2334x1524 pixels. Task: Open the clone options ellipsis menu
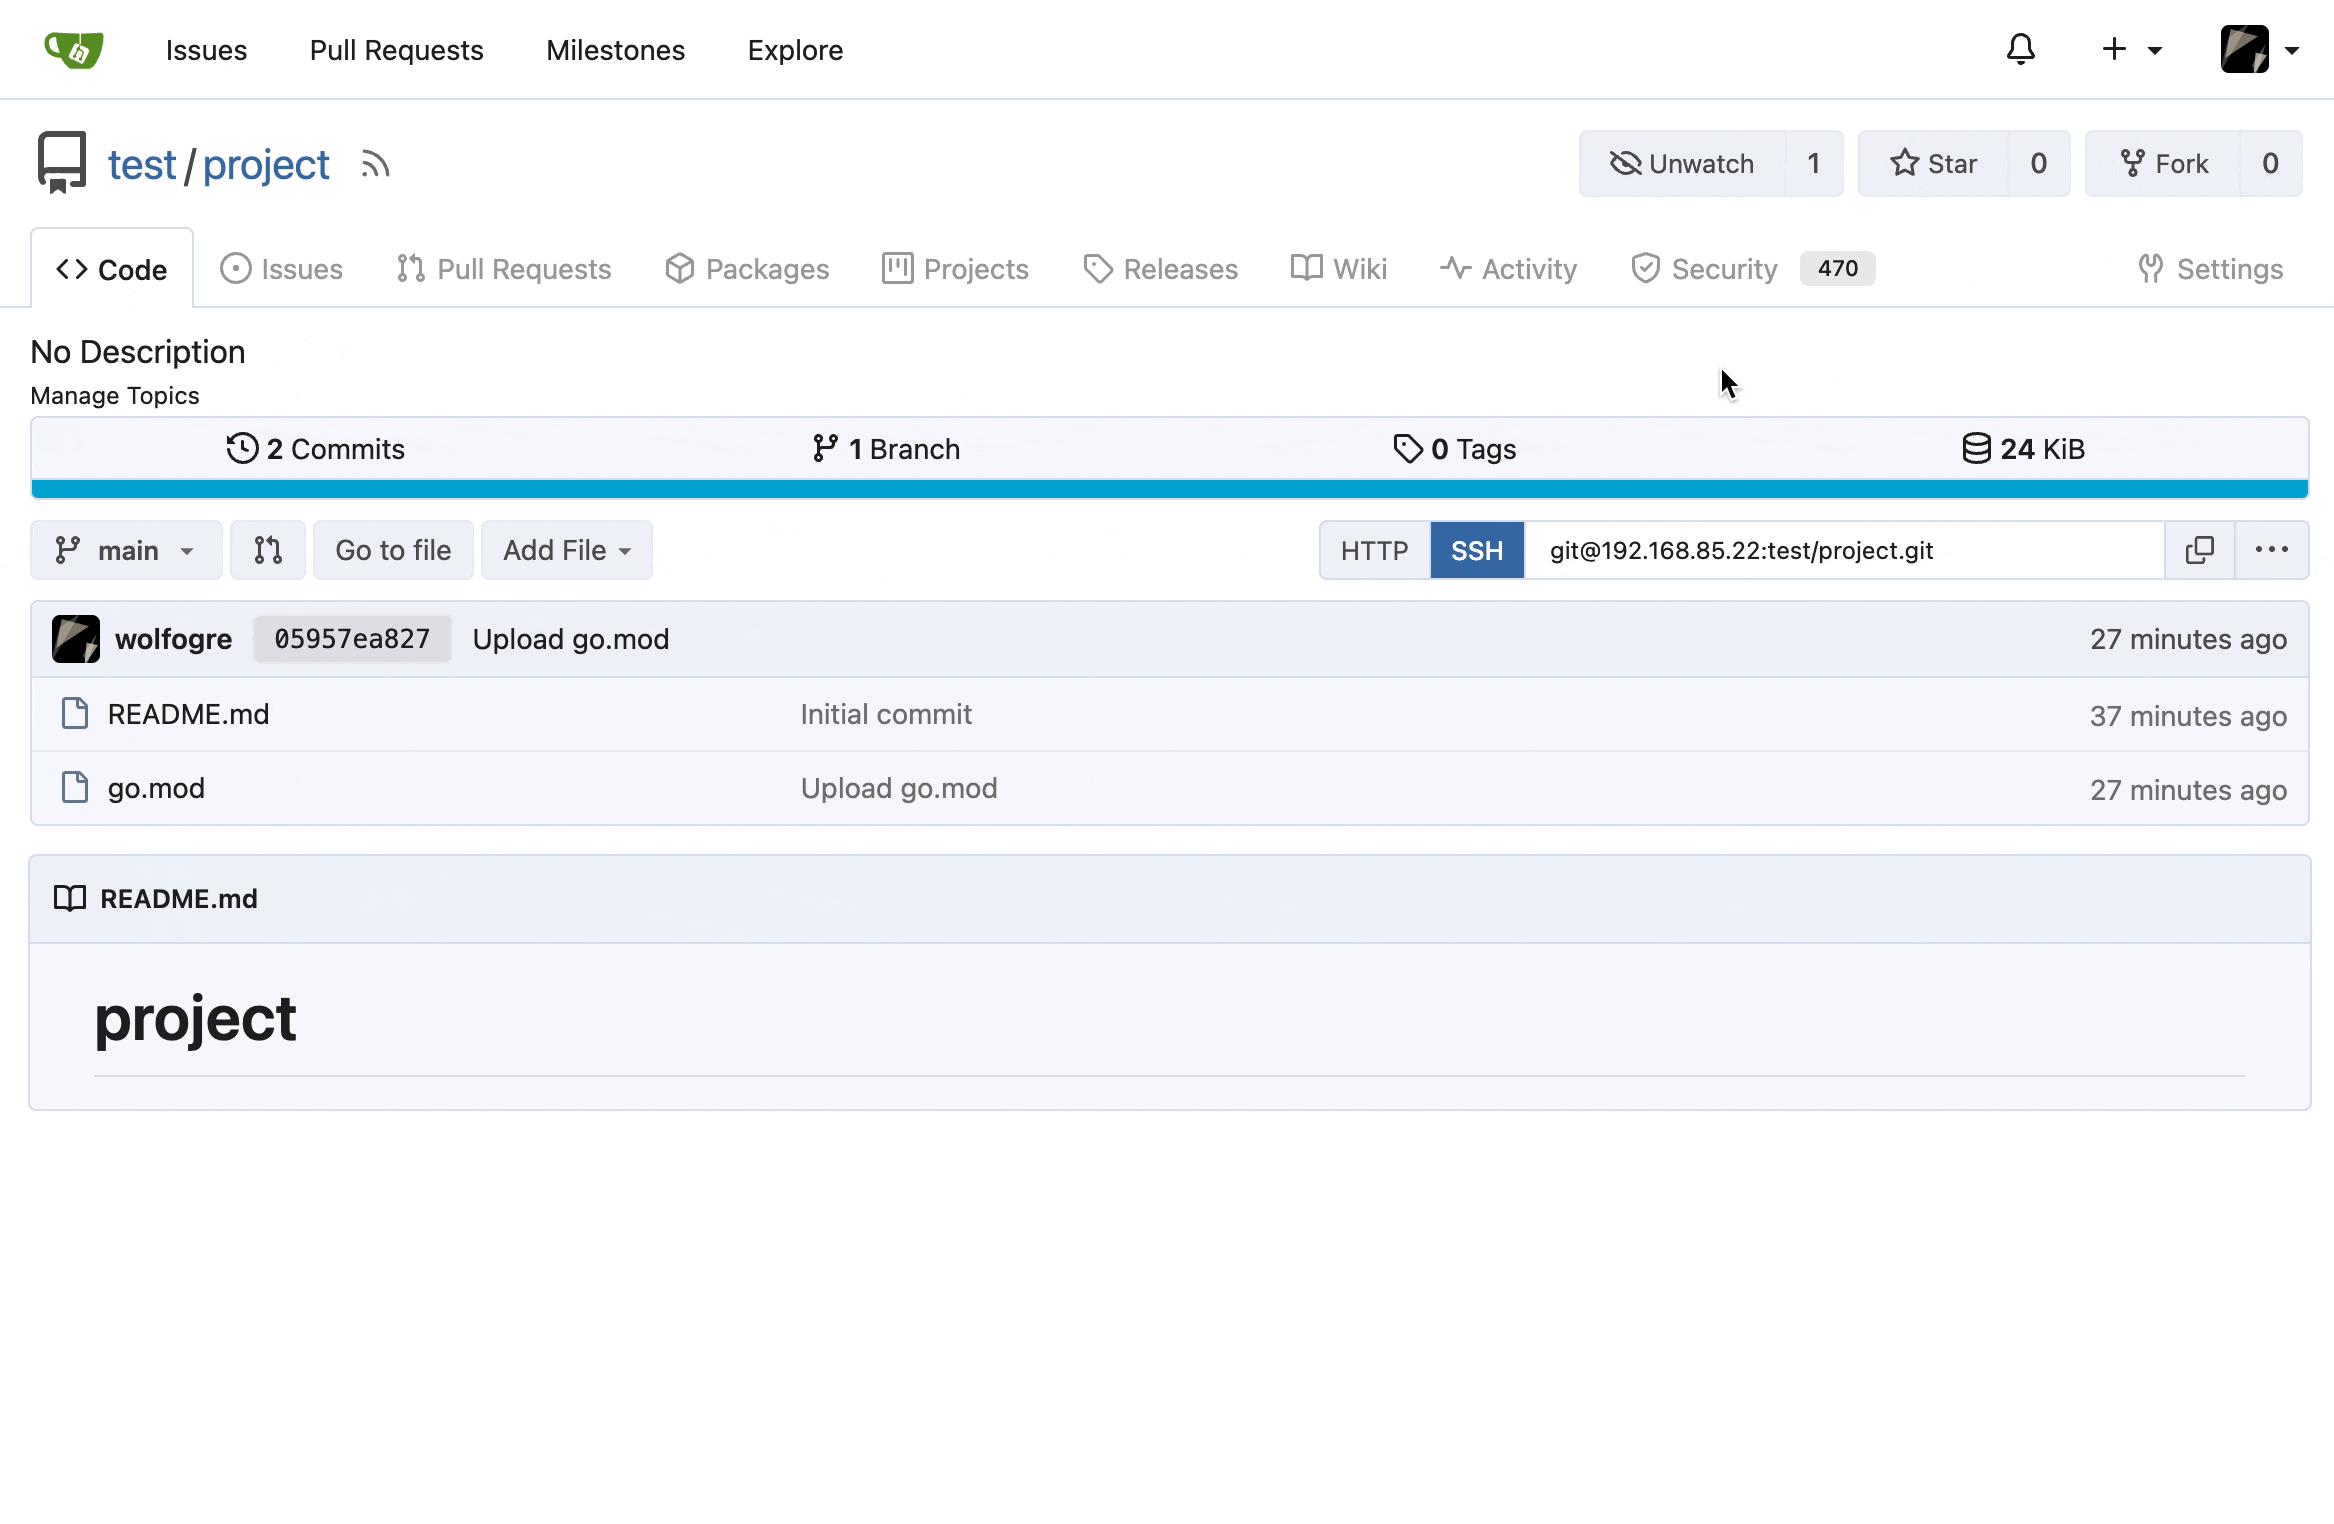tap(2272, 550)
